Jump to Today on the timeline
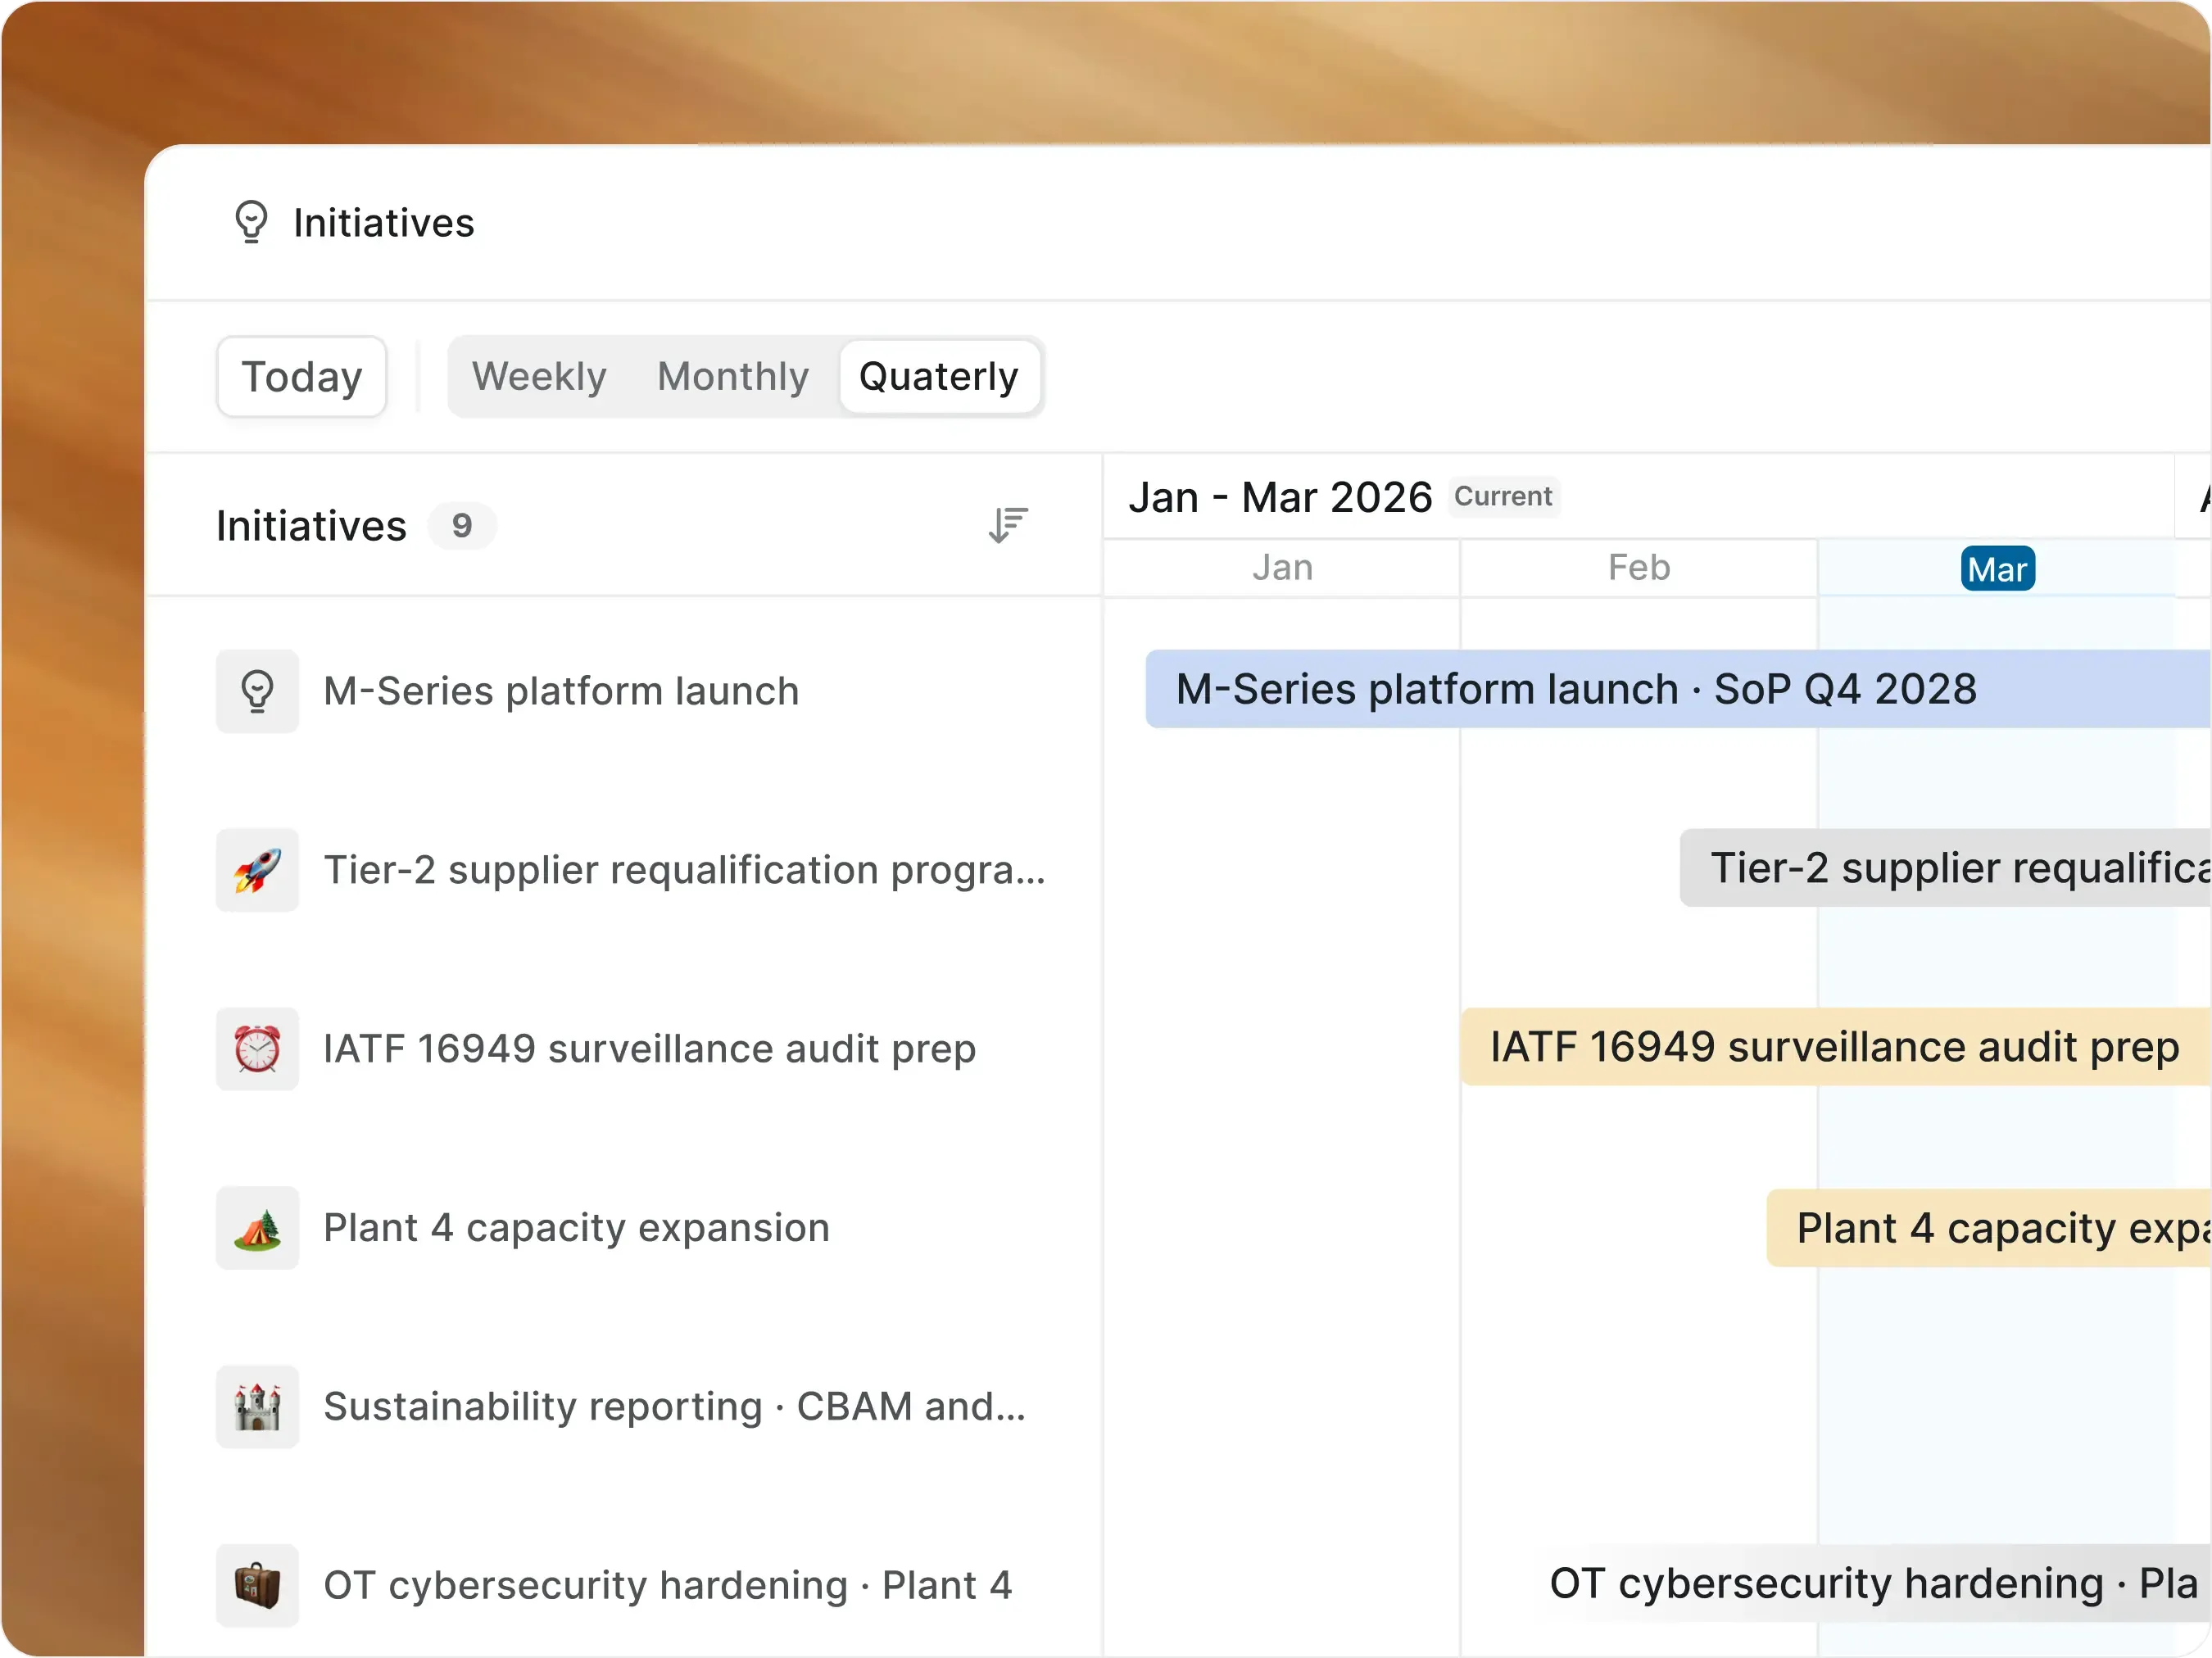2212x1658 pixels. (x=302, y=377)
